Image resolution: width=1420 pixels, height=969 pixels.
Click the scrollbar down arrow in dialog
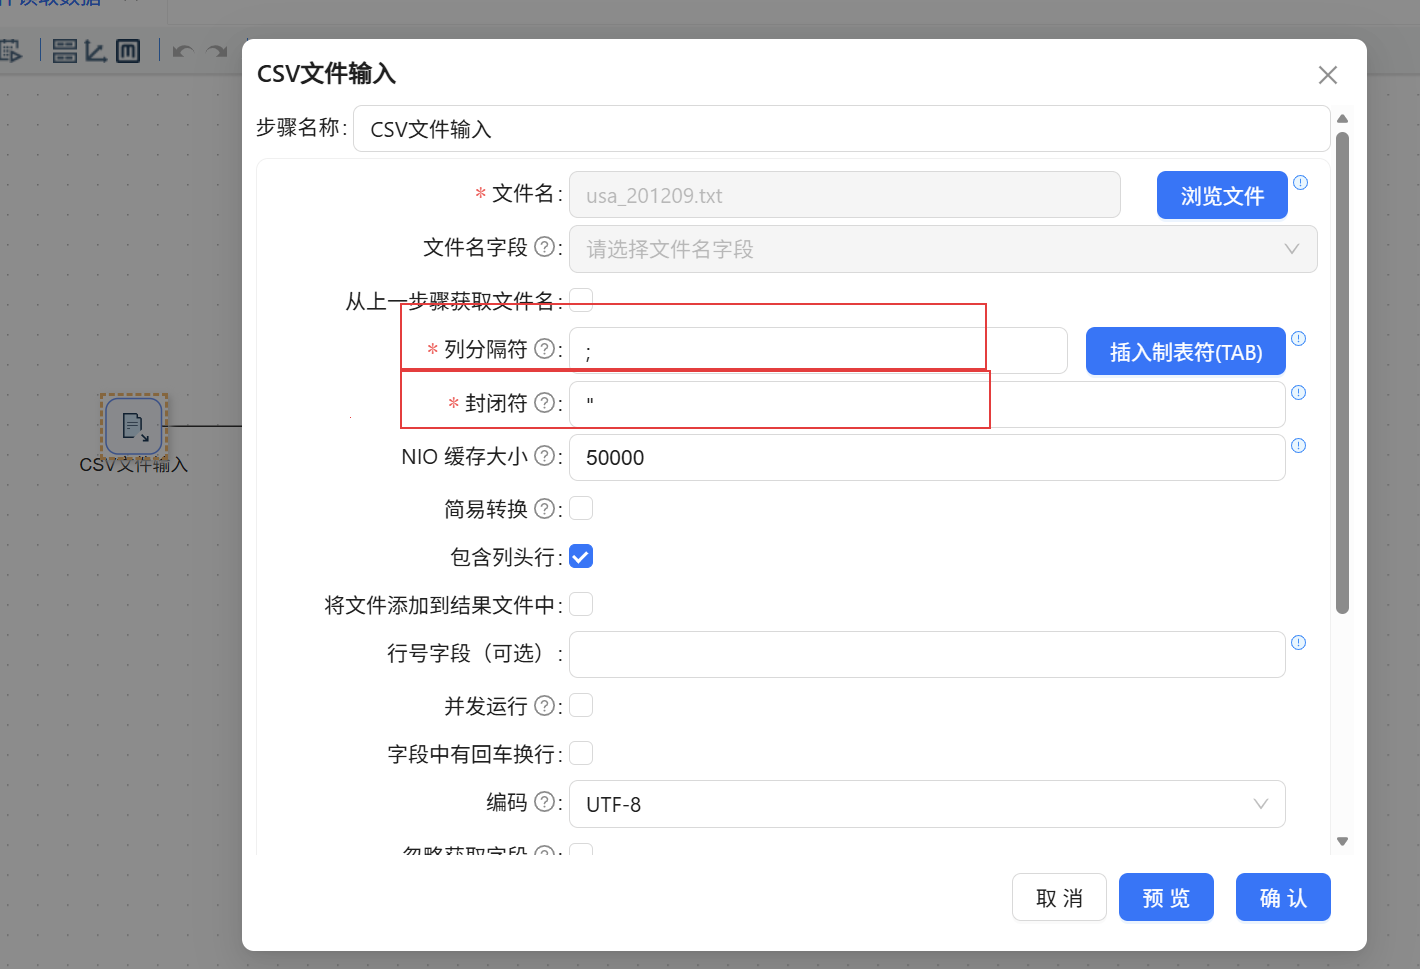pyautogui.click(x=1343, y=842)
